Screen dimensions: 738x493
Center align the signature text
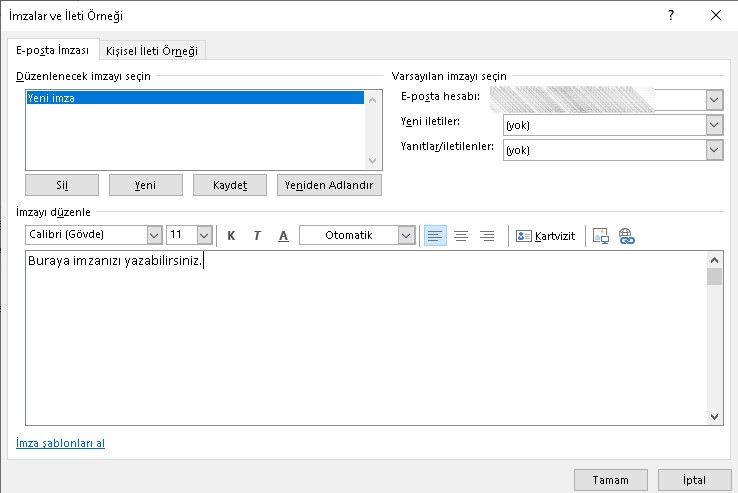[x=461, y=235]
